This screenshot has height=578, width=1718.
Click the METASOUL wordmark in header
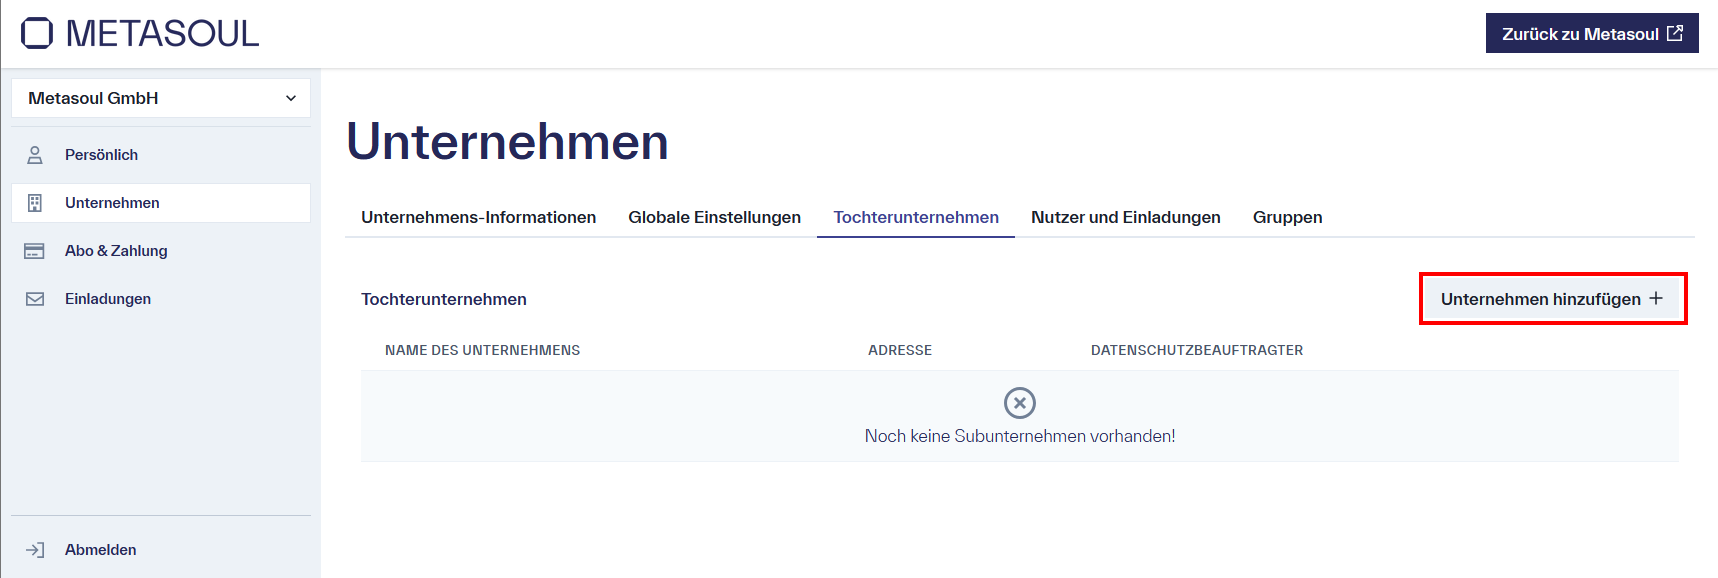pyautogui.click(x=162, y=33)
